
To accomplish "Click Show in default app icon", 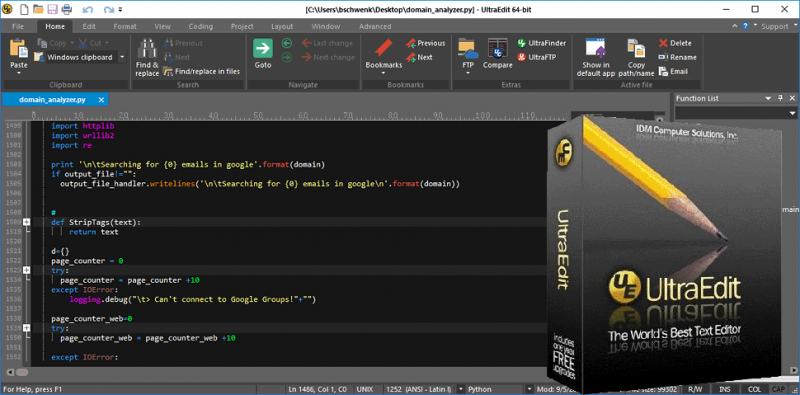I will click(x=595, y=48).
